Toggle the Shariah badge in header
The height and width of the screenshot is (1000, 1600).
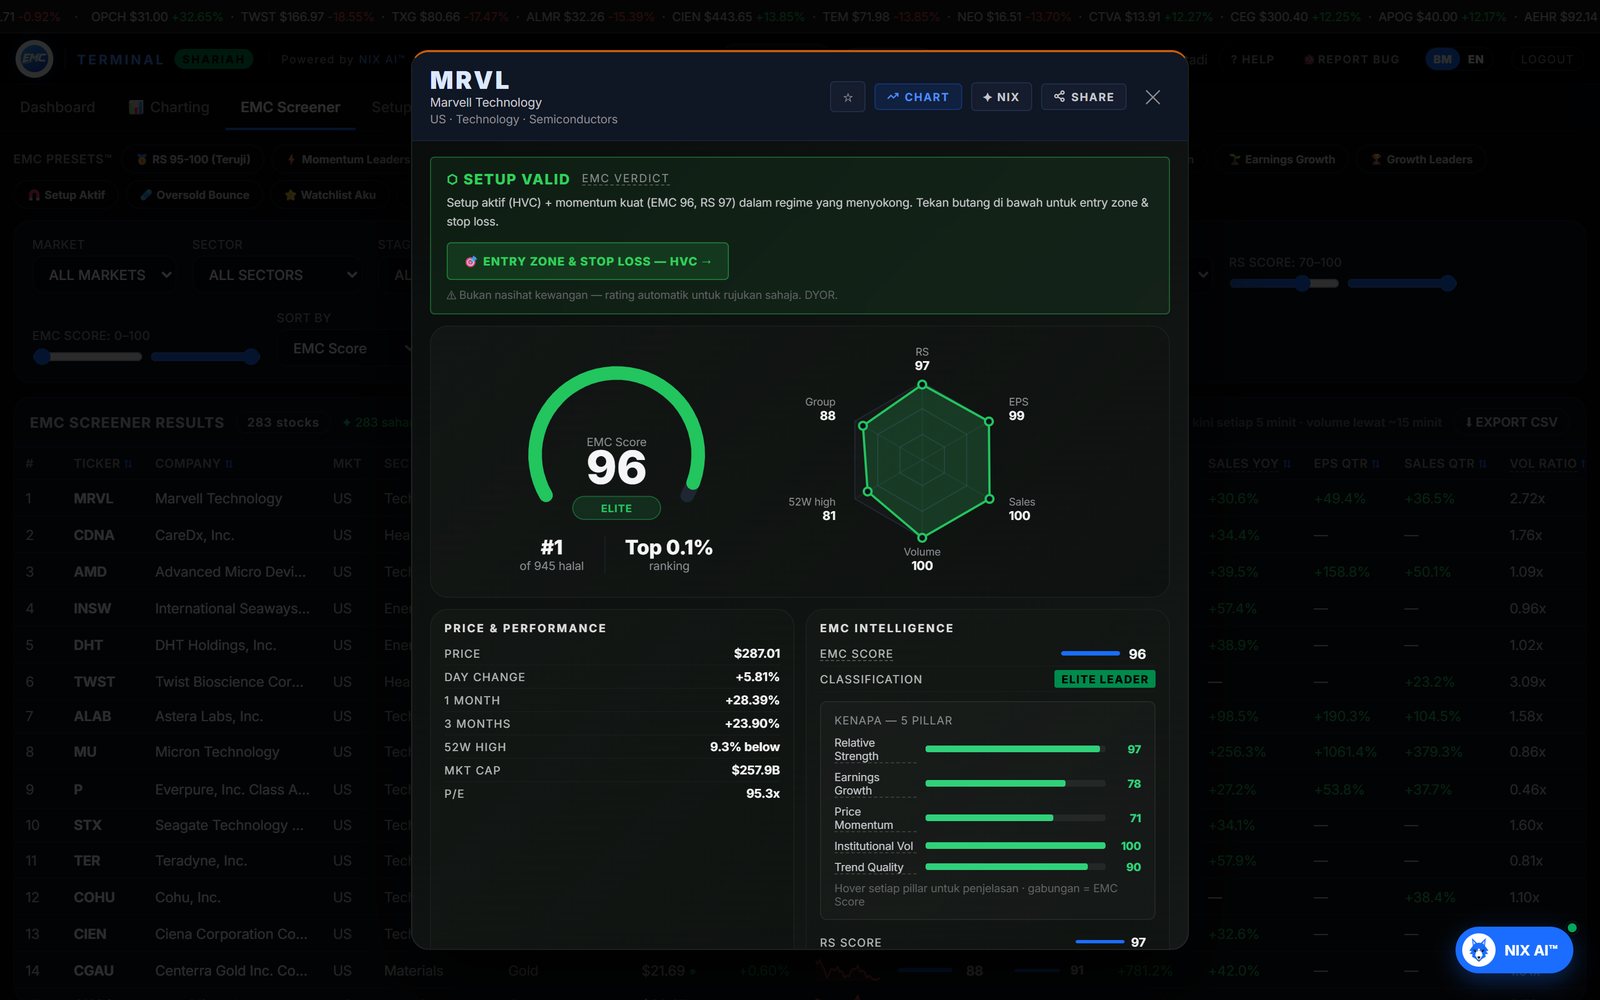[x=213, y=59]
